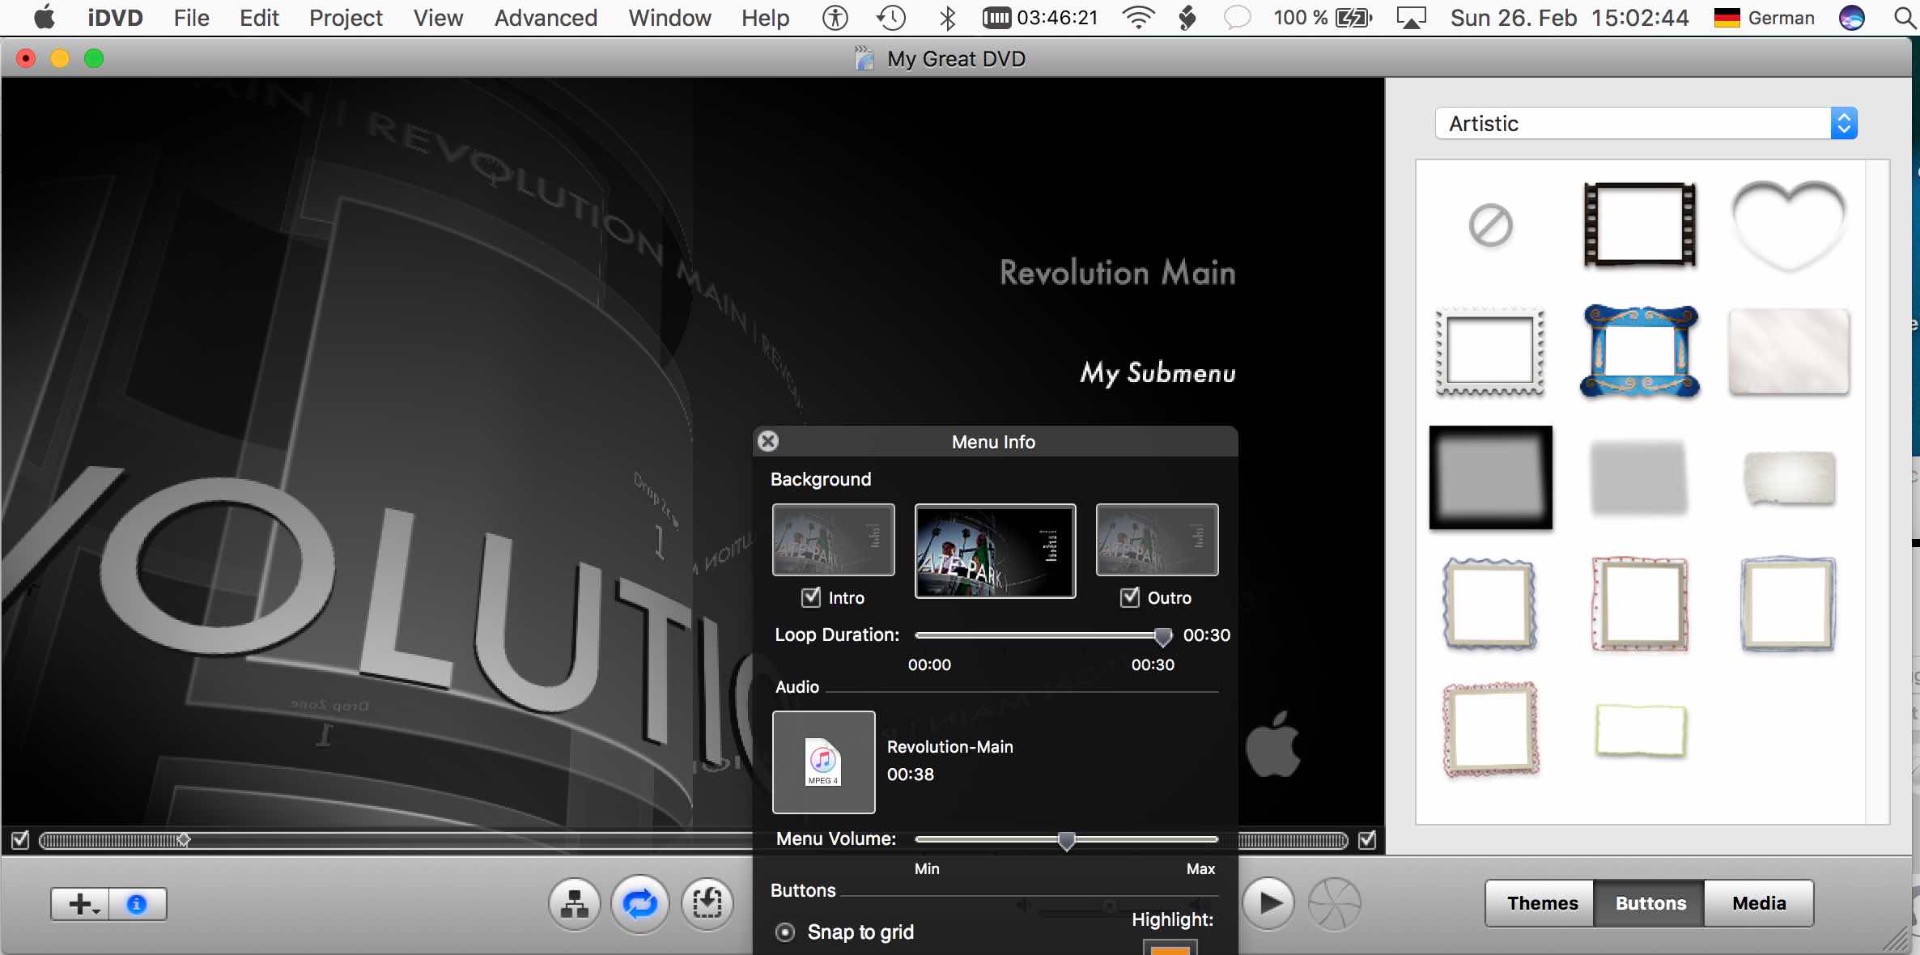
Task: Click the motion loop button
Action: coord(640,904)
